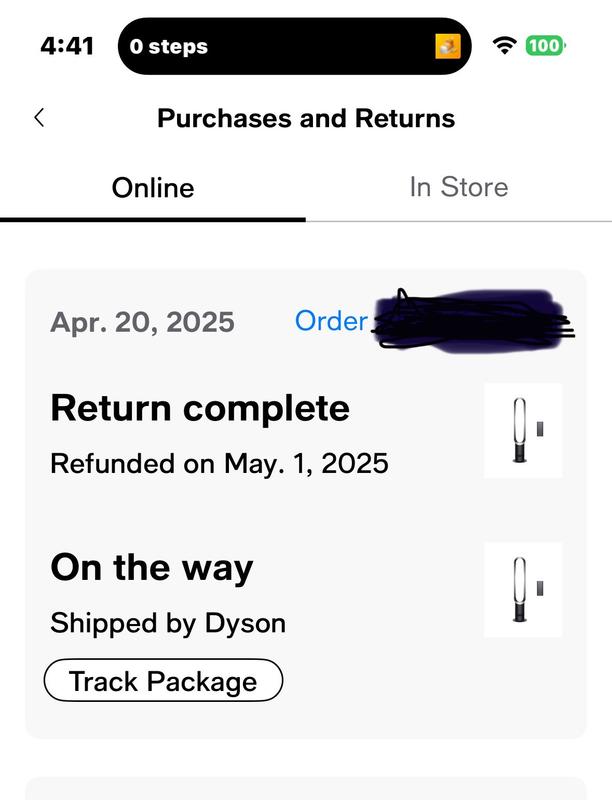Tap the battery level indicator

[x=545, y=45]
